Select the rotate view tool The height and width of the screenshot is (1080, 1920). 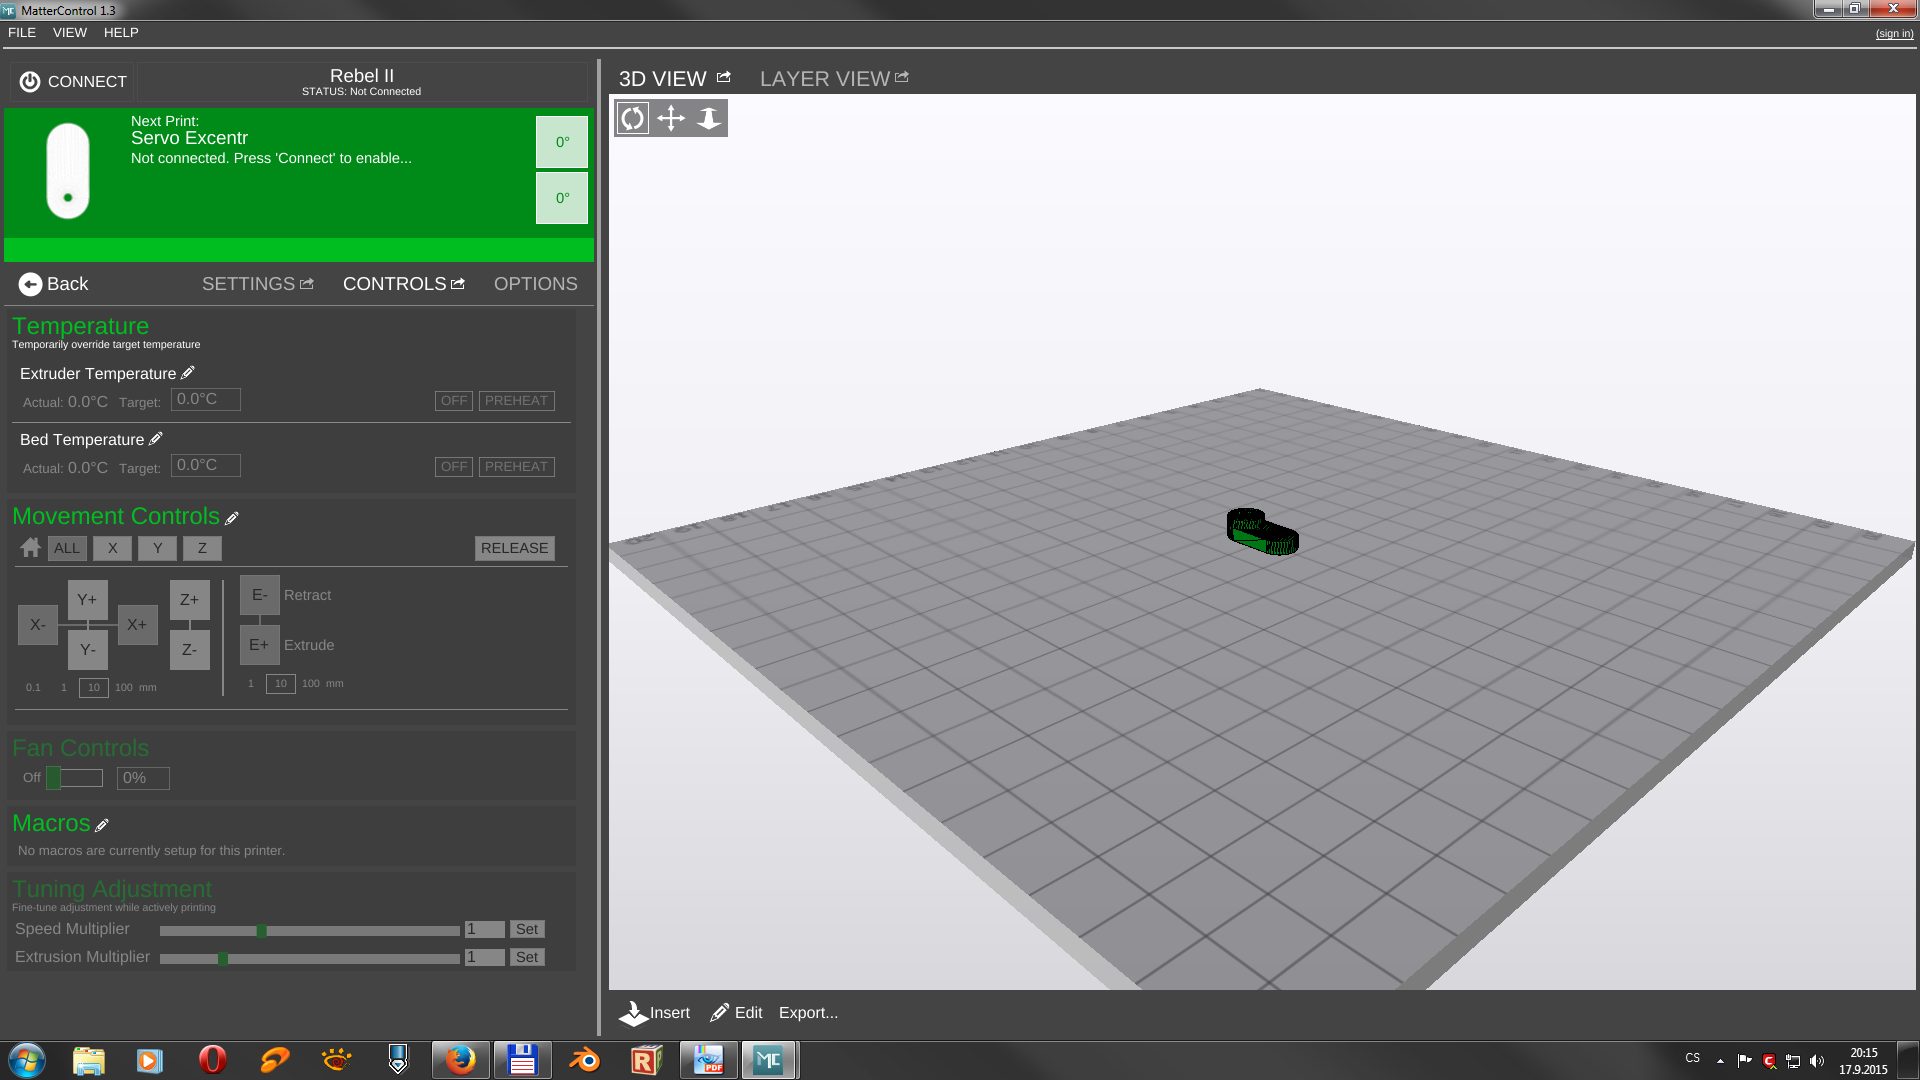(x=632, y=118)
